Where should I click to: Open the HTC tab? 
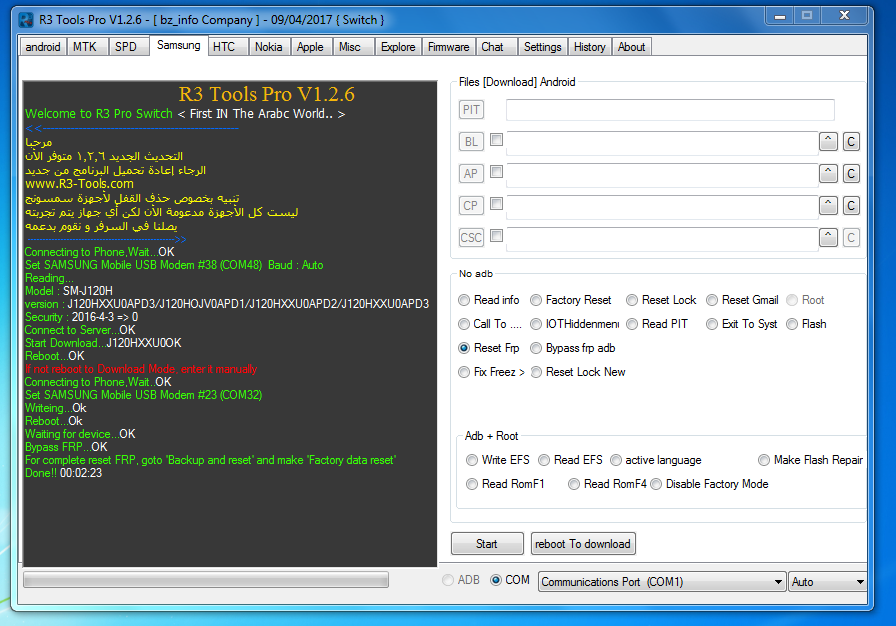(x=228, y=47)
